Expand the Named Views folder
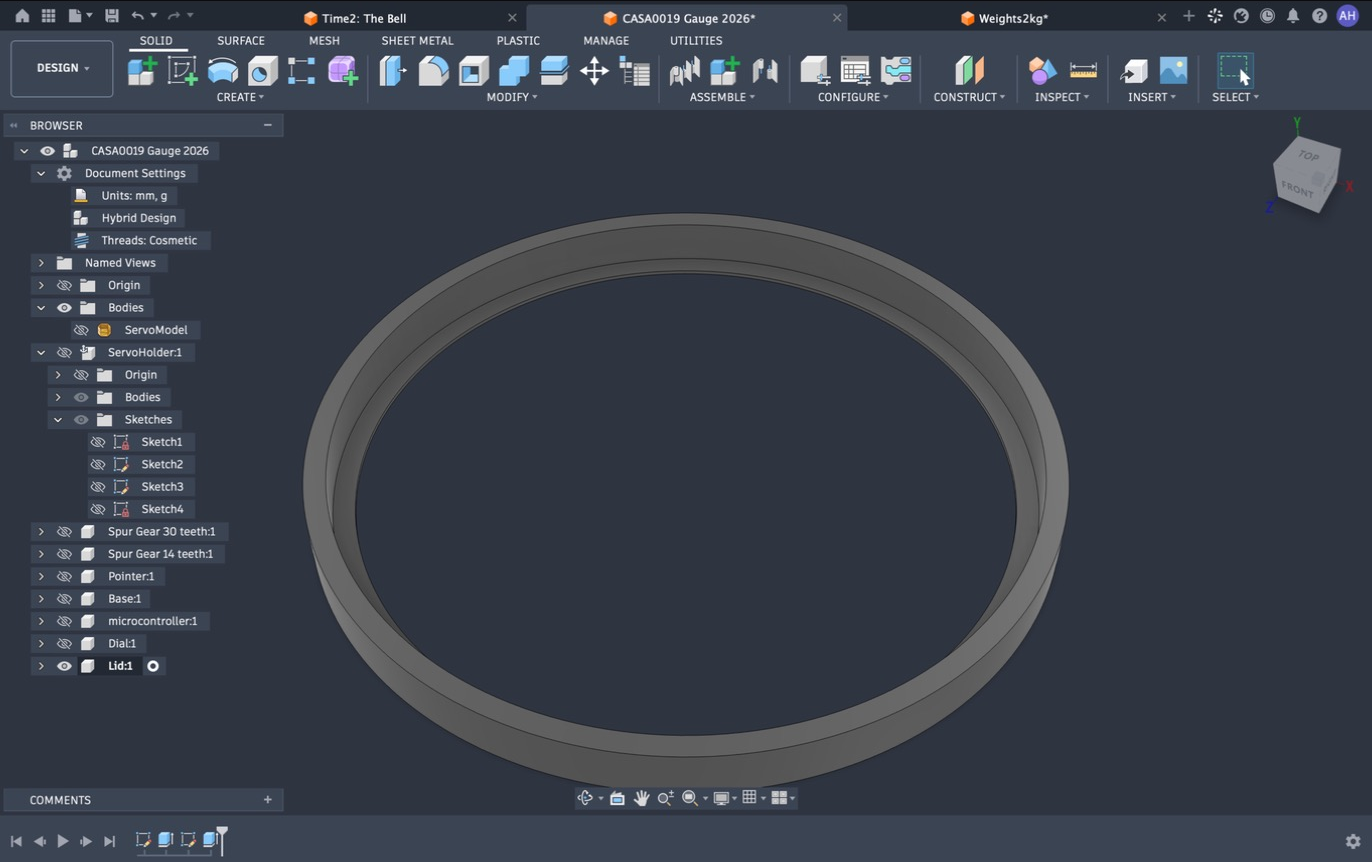 point(41,263)
